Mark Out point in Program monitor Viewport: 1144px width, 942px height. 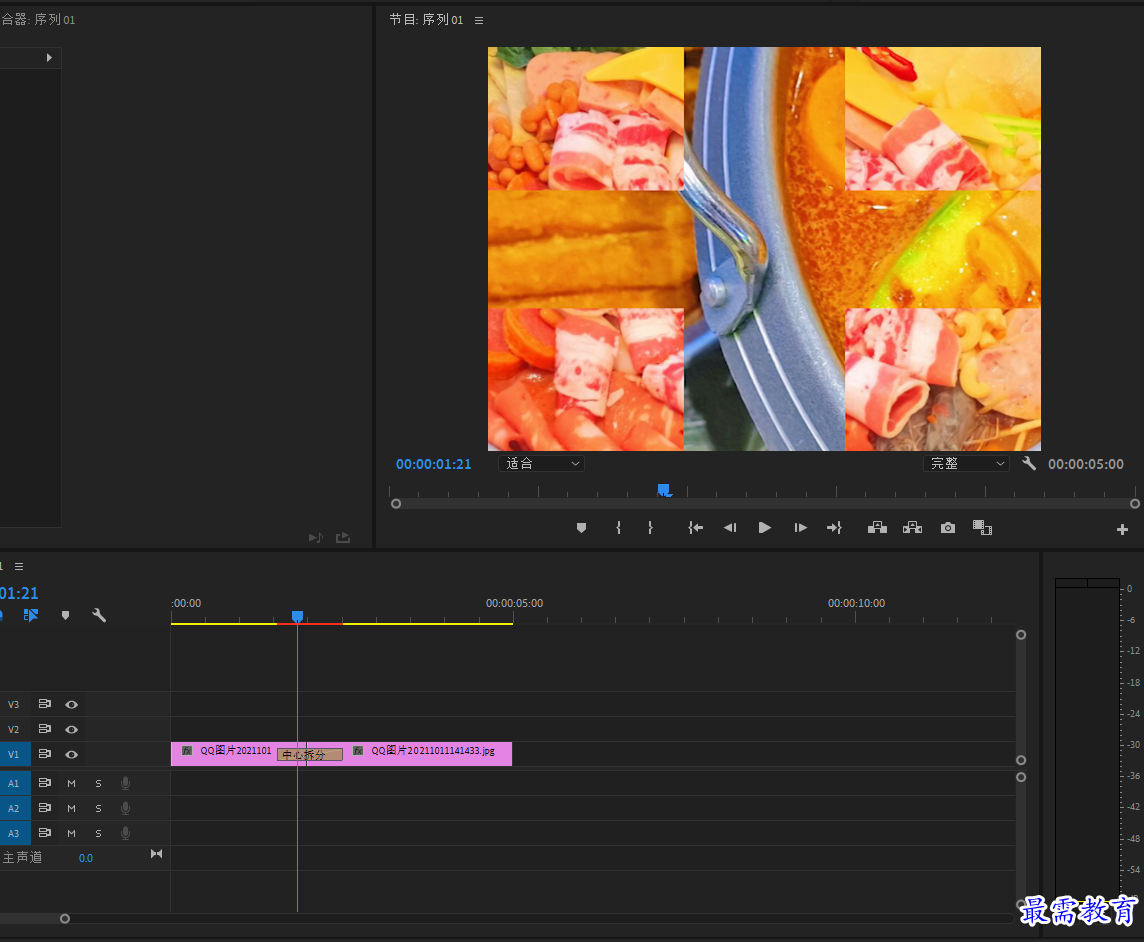(650, 528)
